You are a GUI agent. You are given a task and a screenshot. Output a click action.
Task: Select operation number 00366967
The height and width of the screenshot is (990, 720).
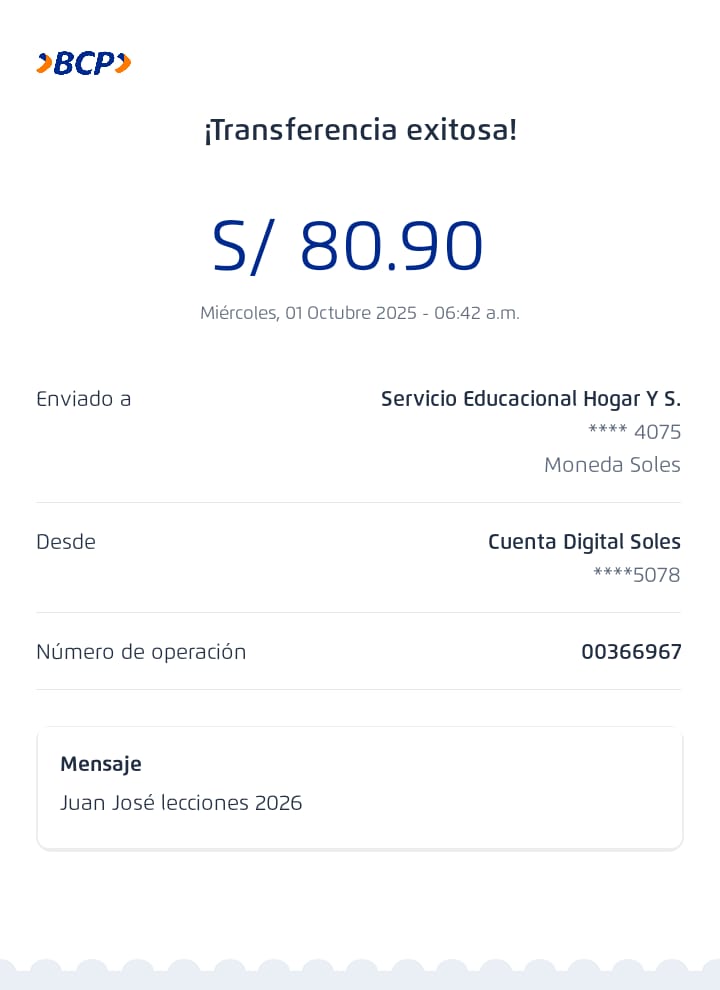[631, 652]
